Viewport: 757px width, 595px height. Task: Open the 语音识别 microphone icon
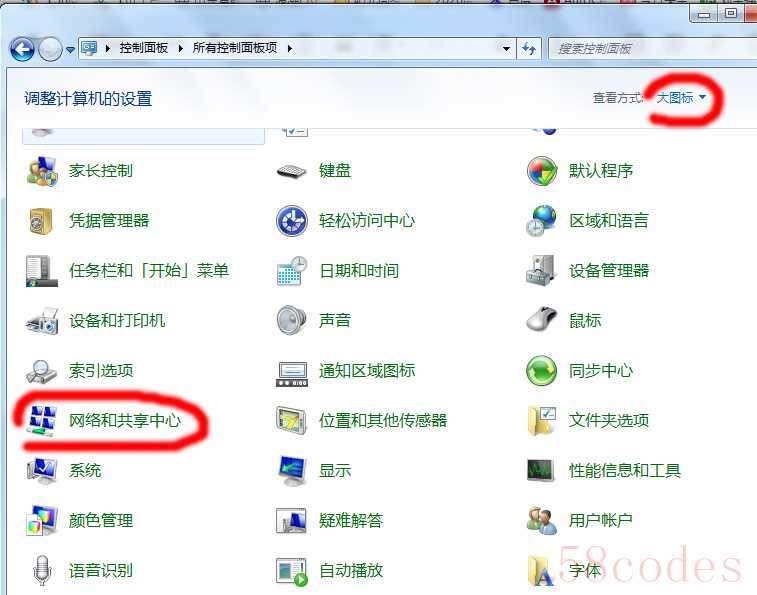tap(42, 570)
